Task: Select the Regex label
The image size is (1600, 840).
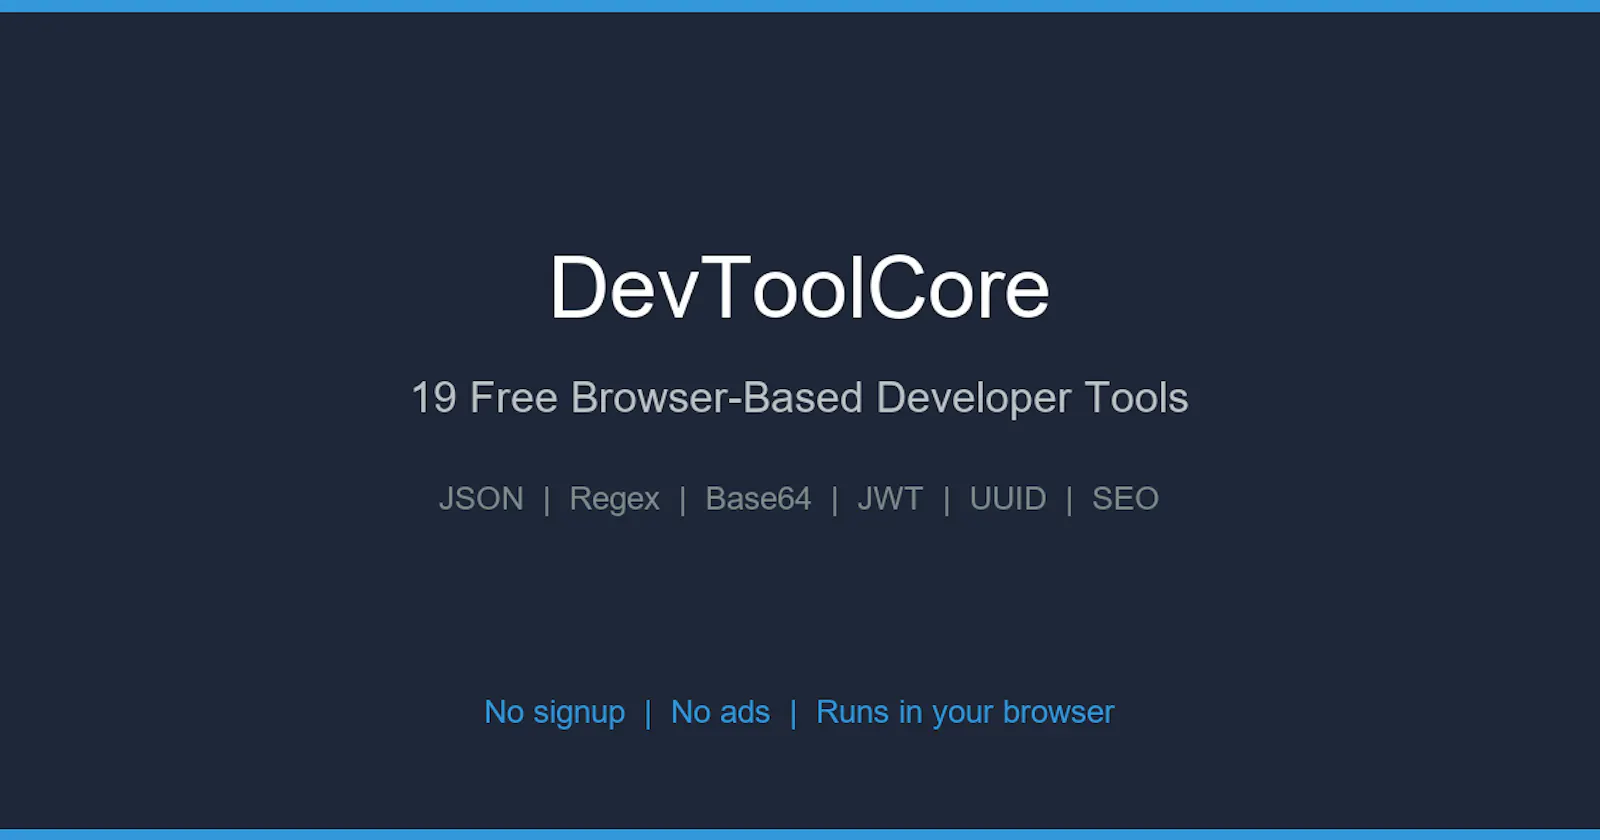Action: [x=614, y=499]
